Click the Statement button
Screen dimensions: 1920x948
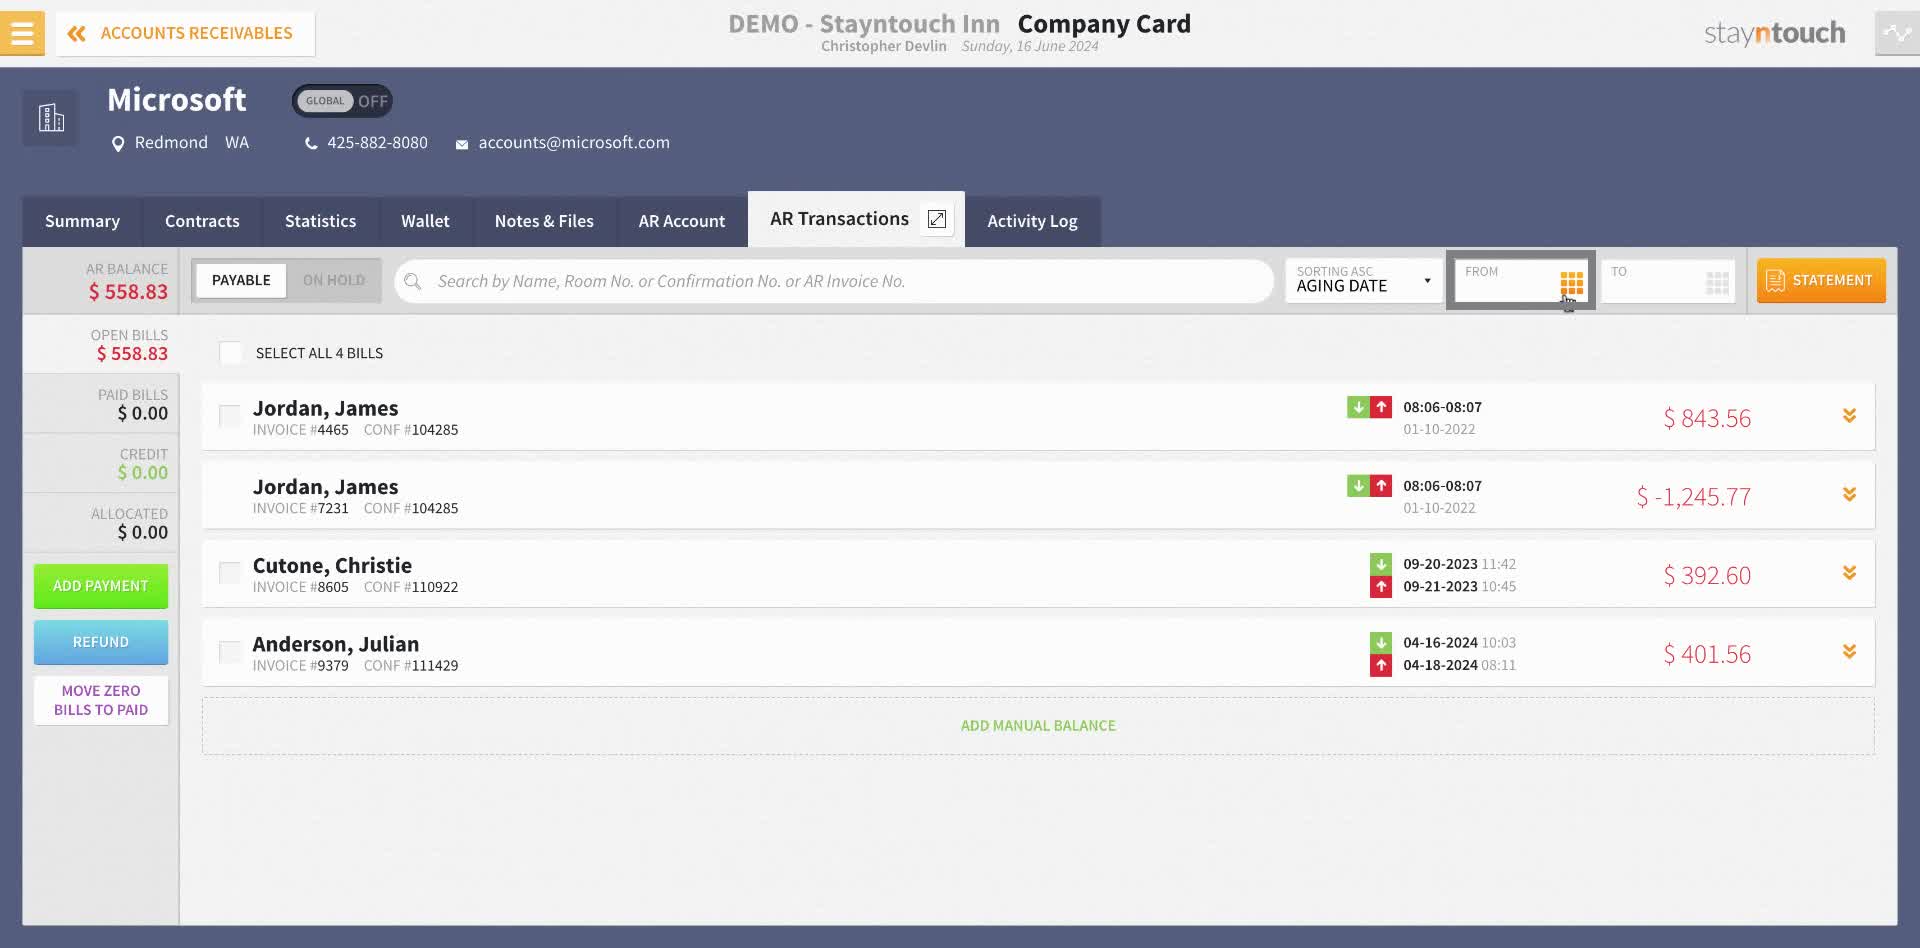1821,281
